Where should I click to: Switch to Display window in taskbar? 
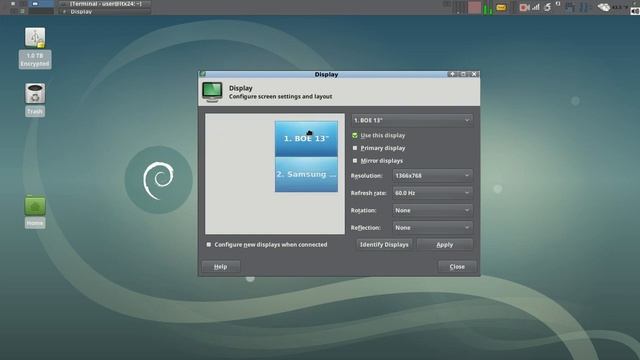coord(105,11)
